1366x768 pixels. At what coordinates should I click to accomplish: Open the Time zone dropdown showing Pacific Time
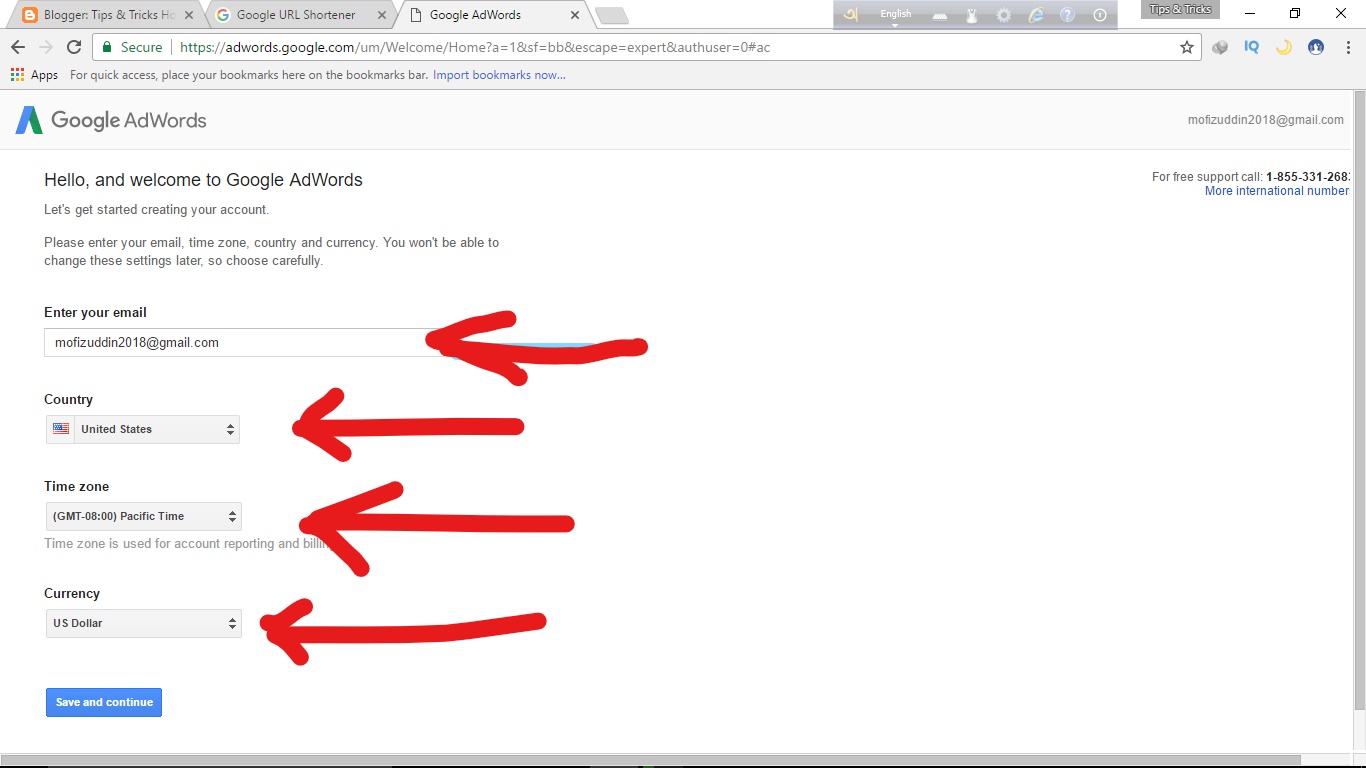[144, 516]
